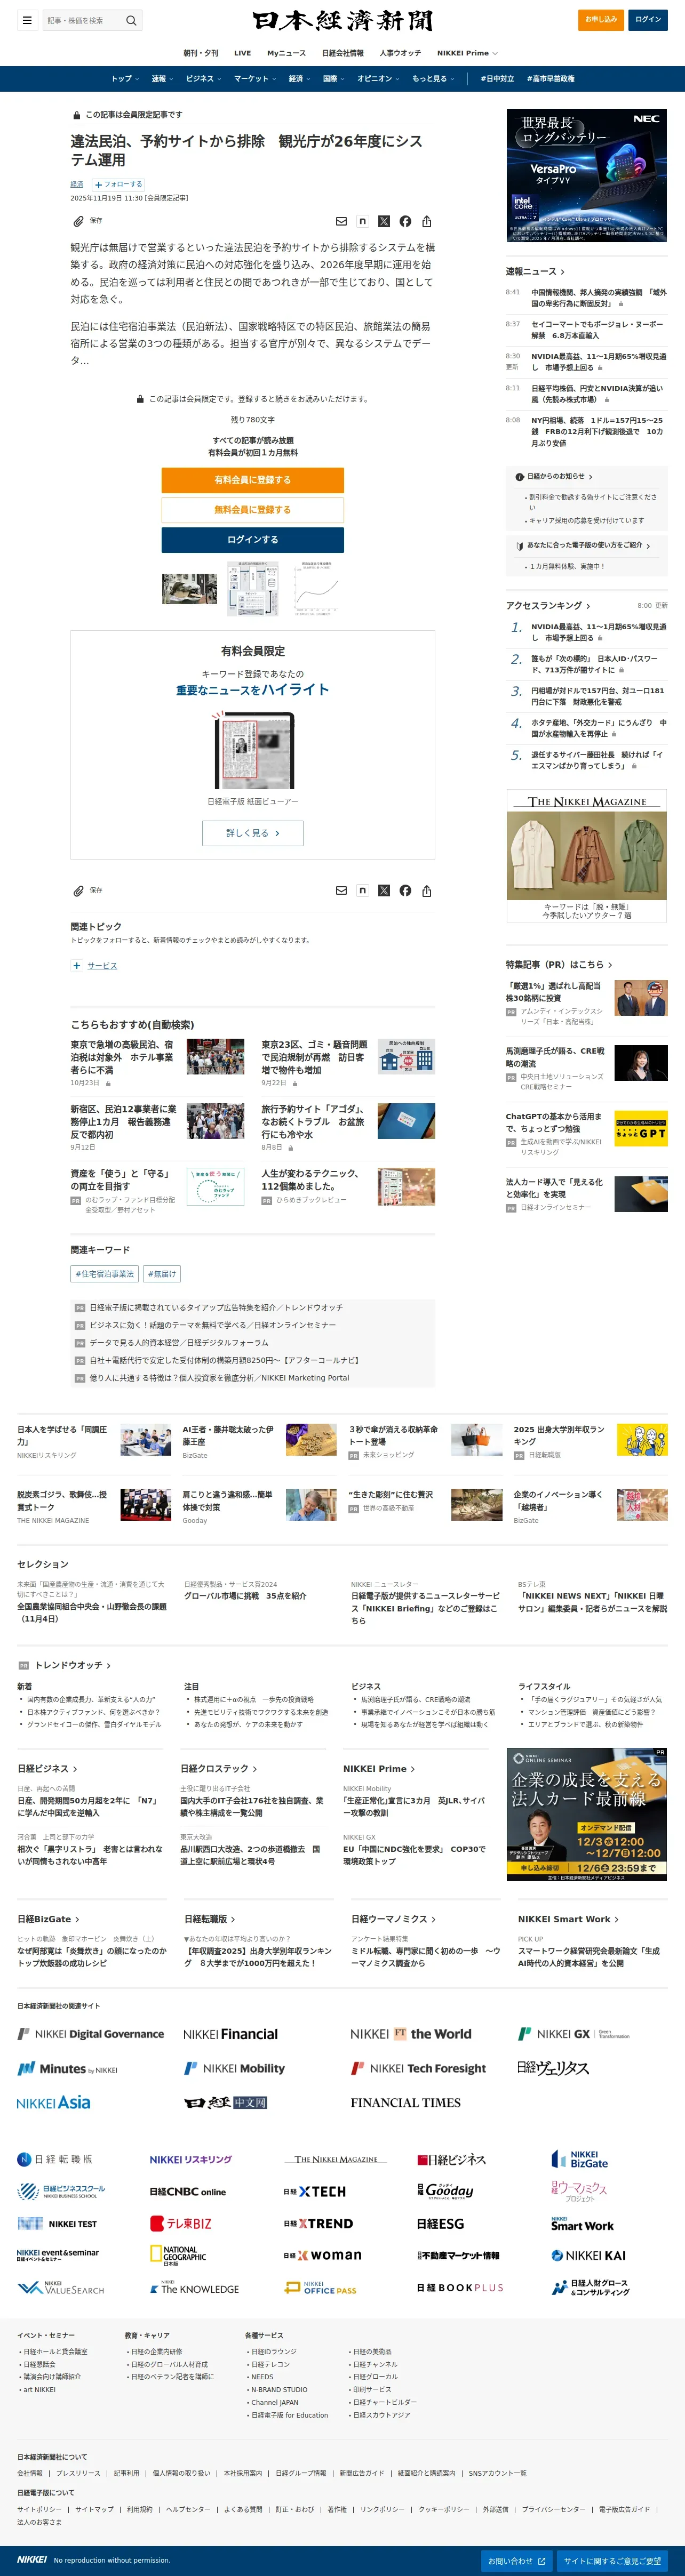Viewport: 685px width, 2576px height.
Task: Open 日経ビジネス section heading
Action: (x=47, y=1768)
